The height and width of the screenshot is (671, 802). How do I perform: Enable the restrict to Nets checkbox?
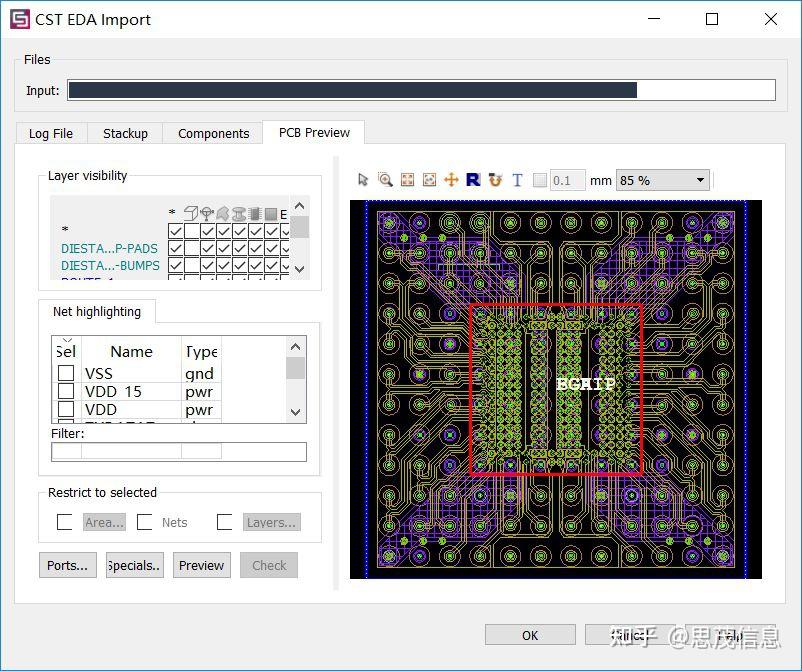pos(145,522)
